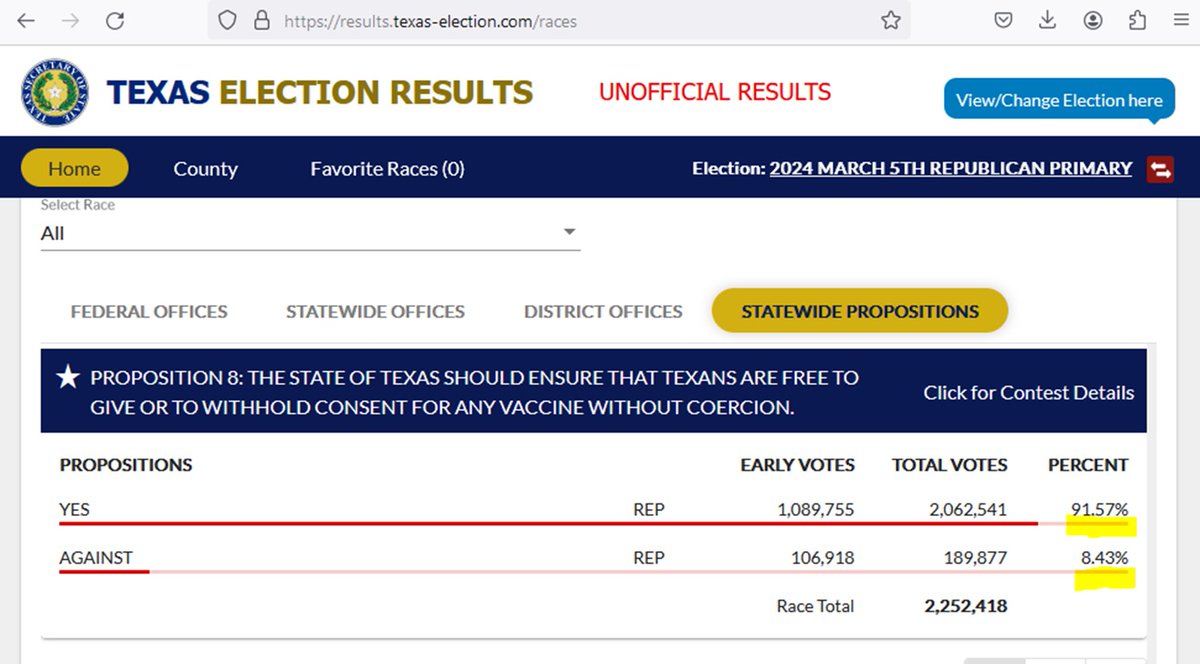Click the Texas Election Results title
1200x664 pixels.
(320, 92)
